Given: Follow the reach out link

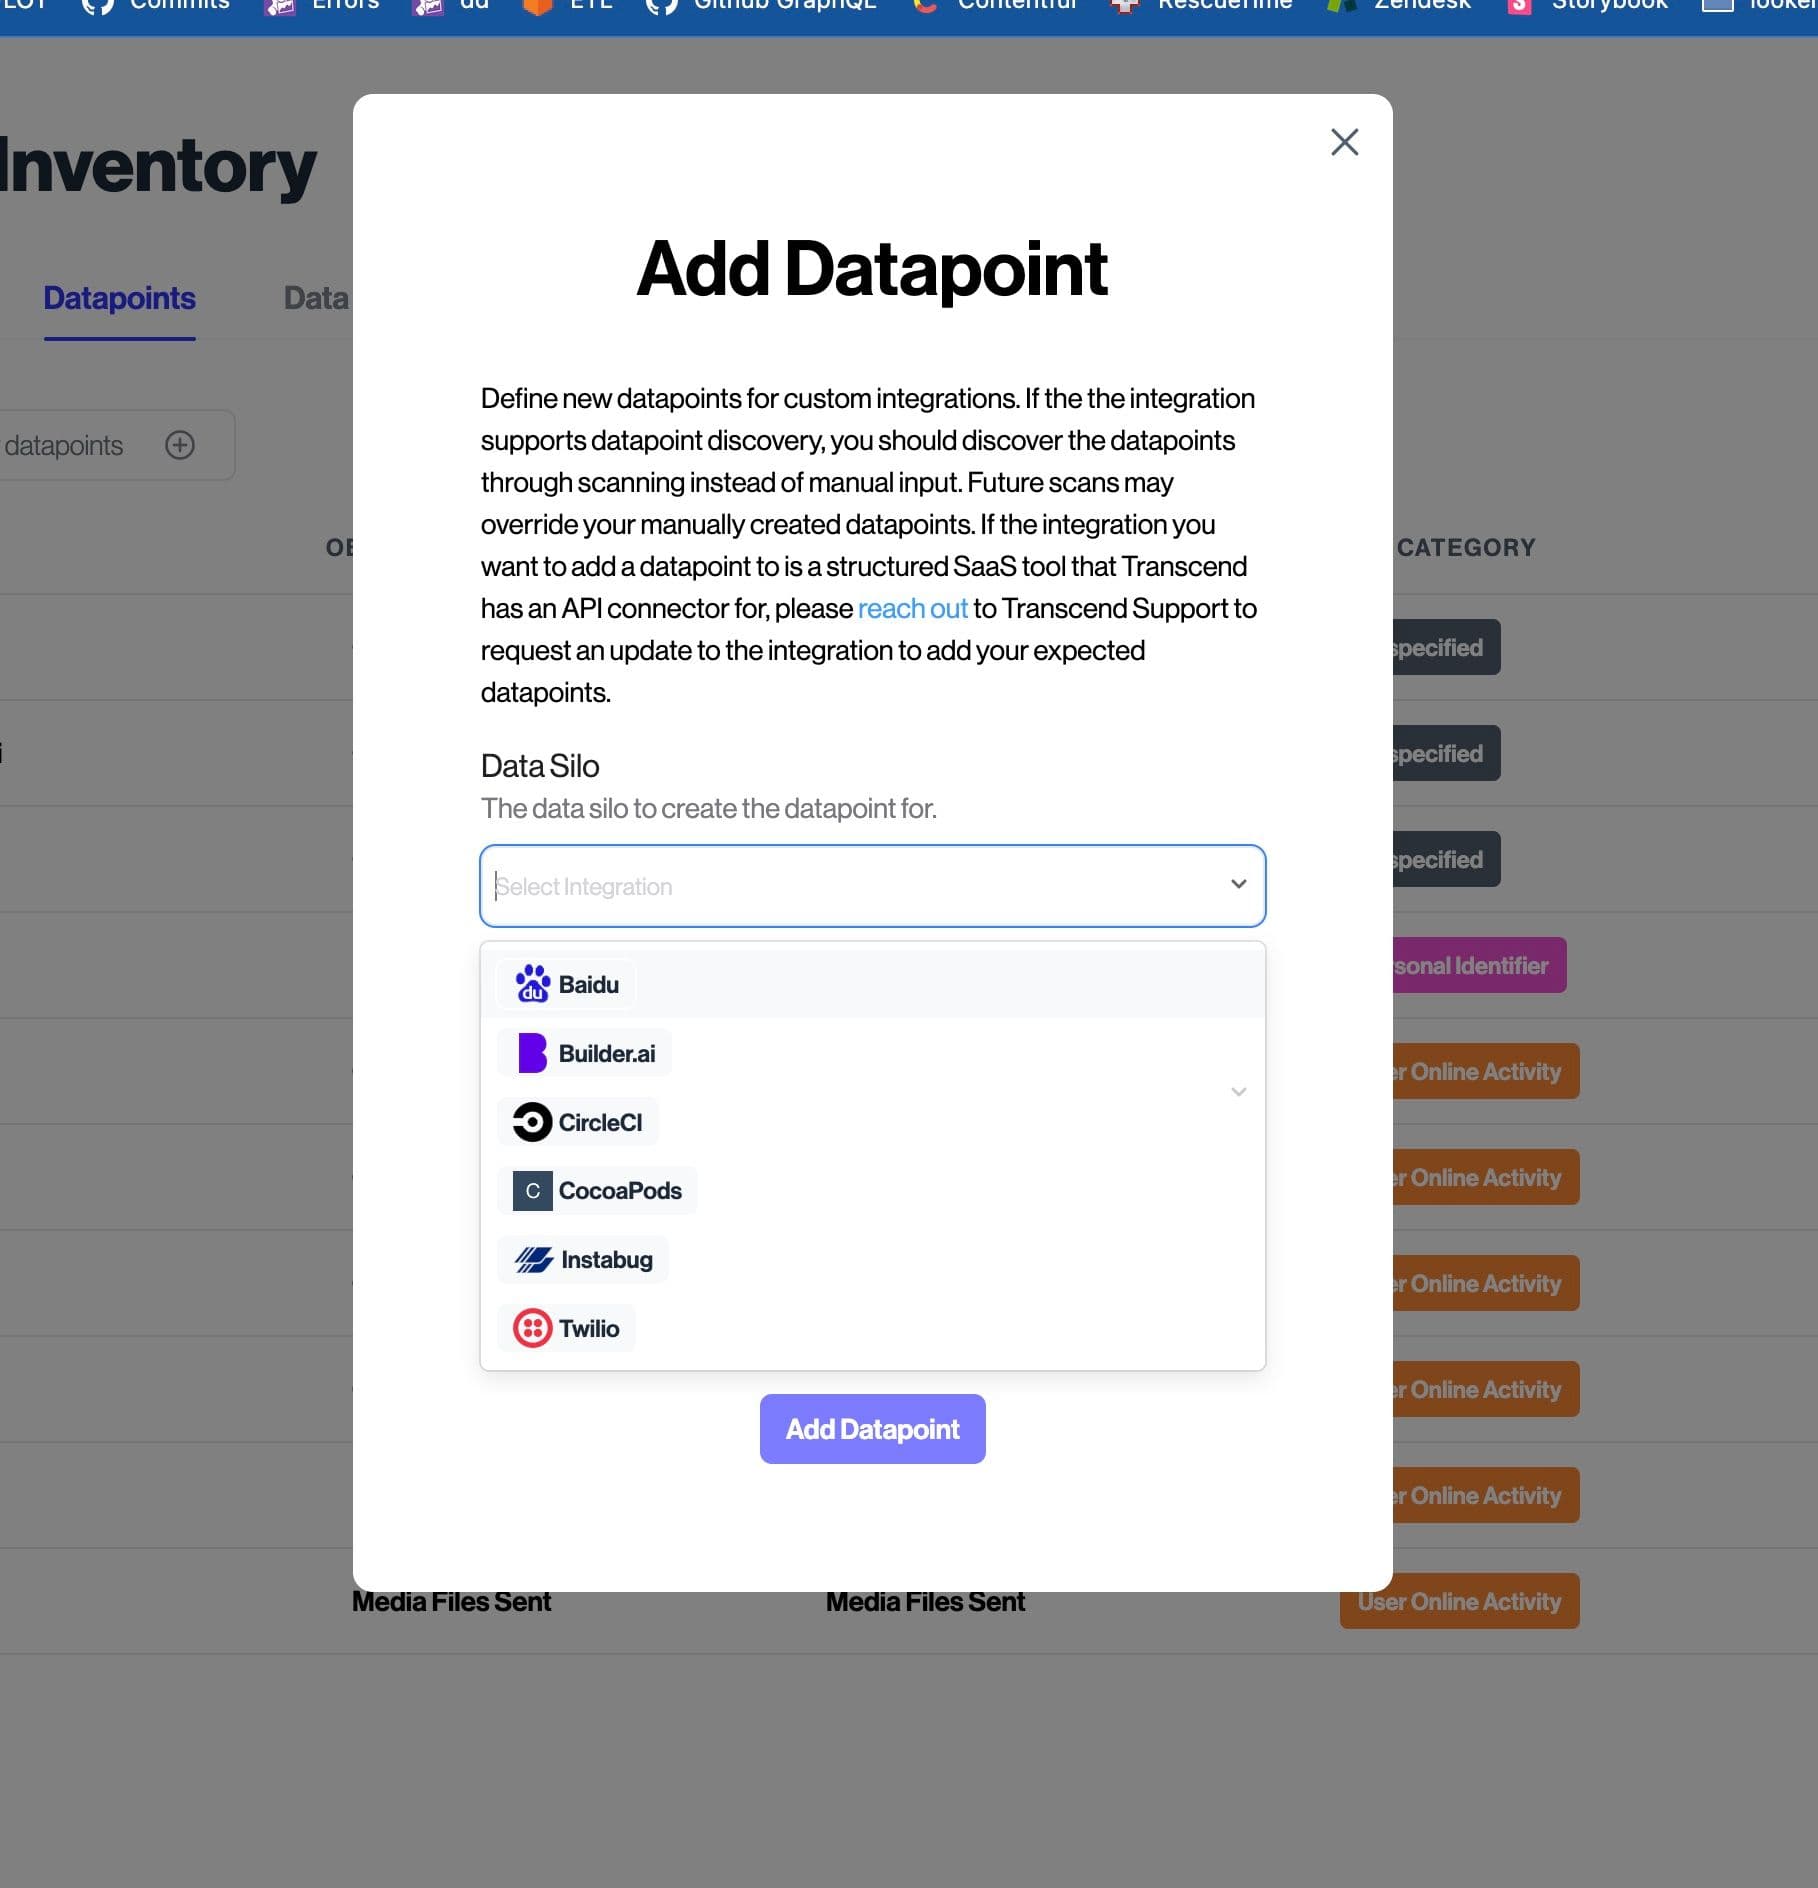Looking at the screenshot, I should tap(912, 608).
